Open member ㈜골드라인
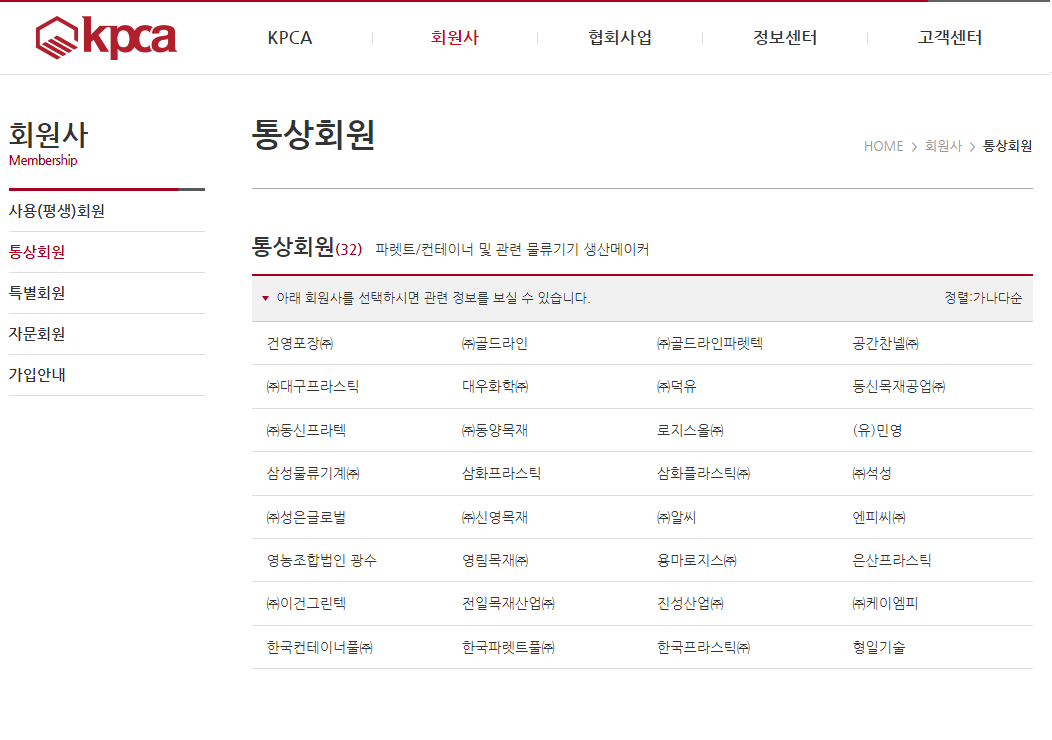 click(494, 343)
